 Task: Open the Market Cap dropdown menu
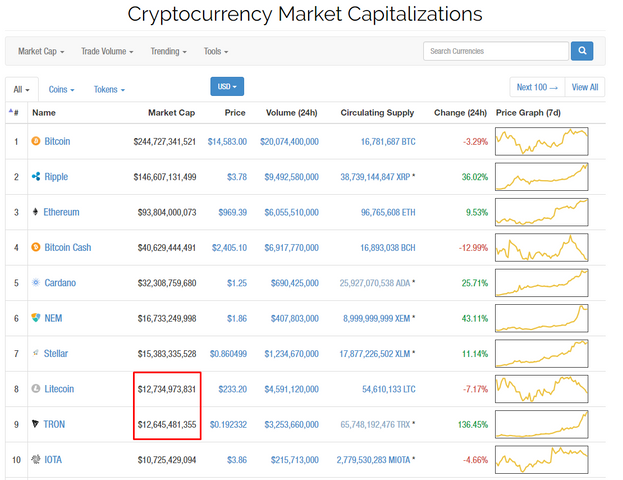point(41,51)
